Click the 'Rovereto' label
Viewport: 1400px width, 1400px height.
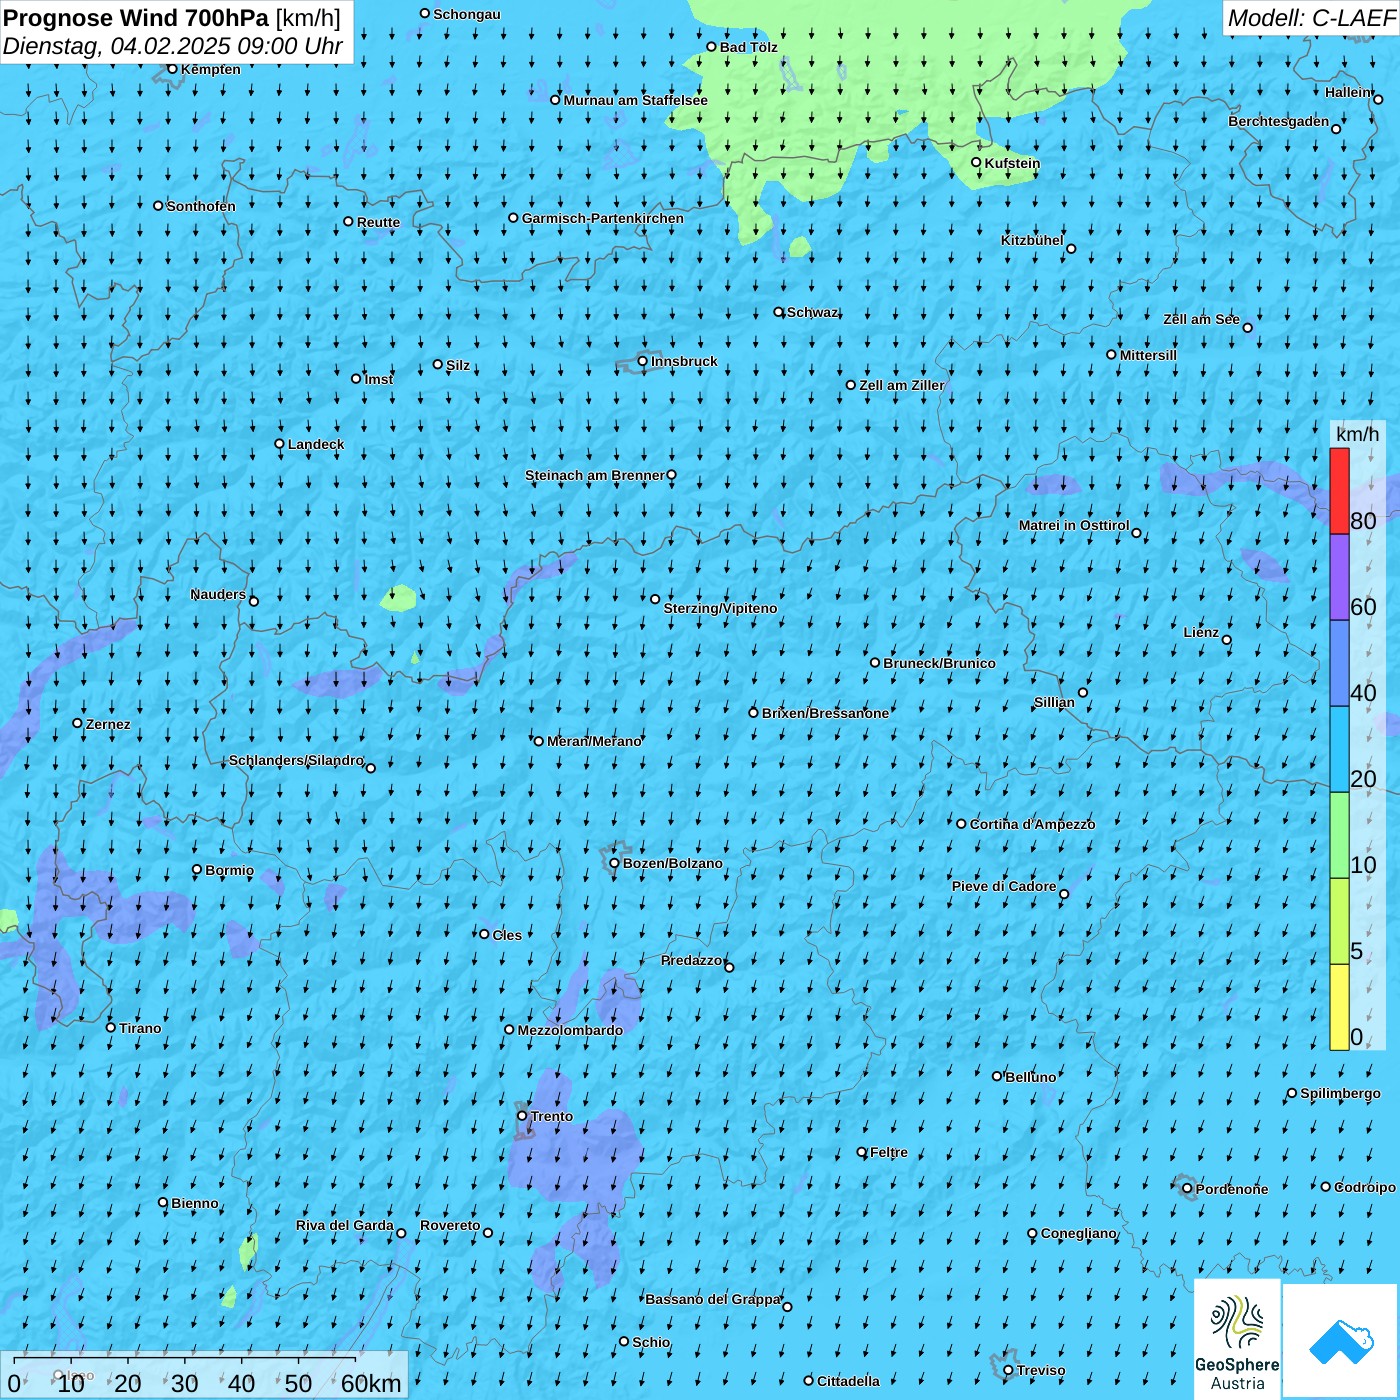click(450, 1225)
